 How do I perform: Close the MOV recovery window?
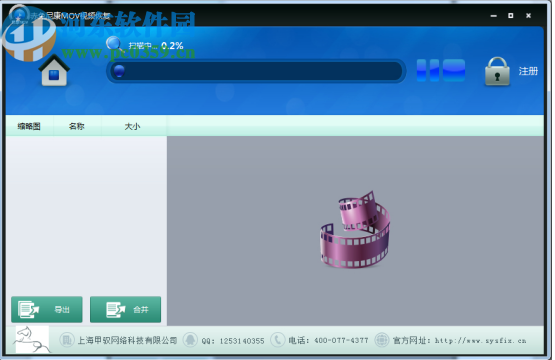(528, 16)
